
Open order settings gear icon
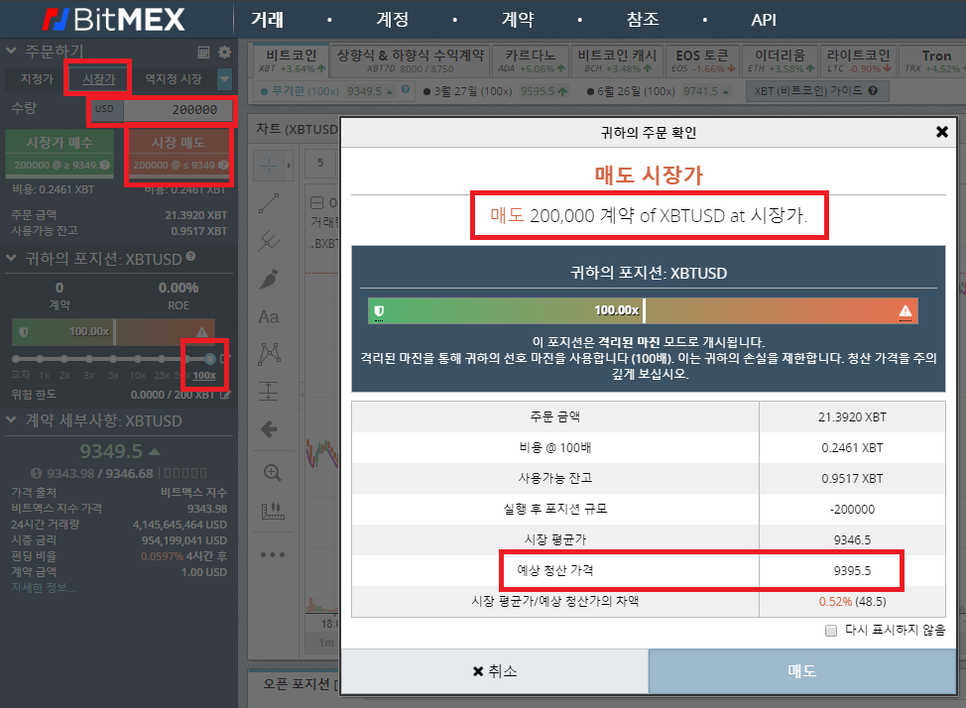click(x=224, y=52)
